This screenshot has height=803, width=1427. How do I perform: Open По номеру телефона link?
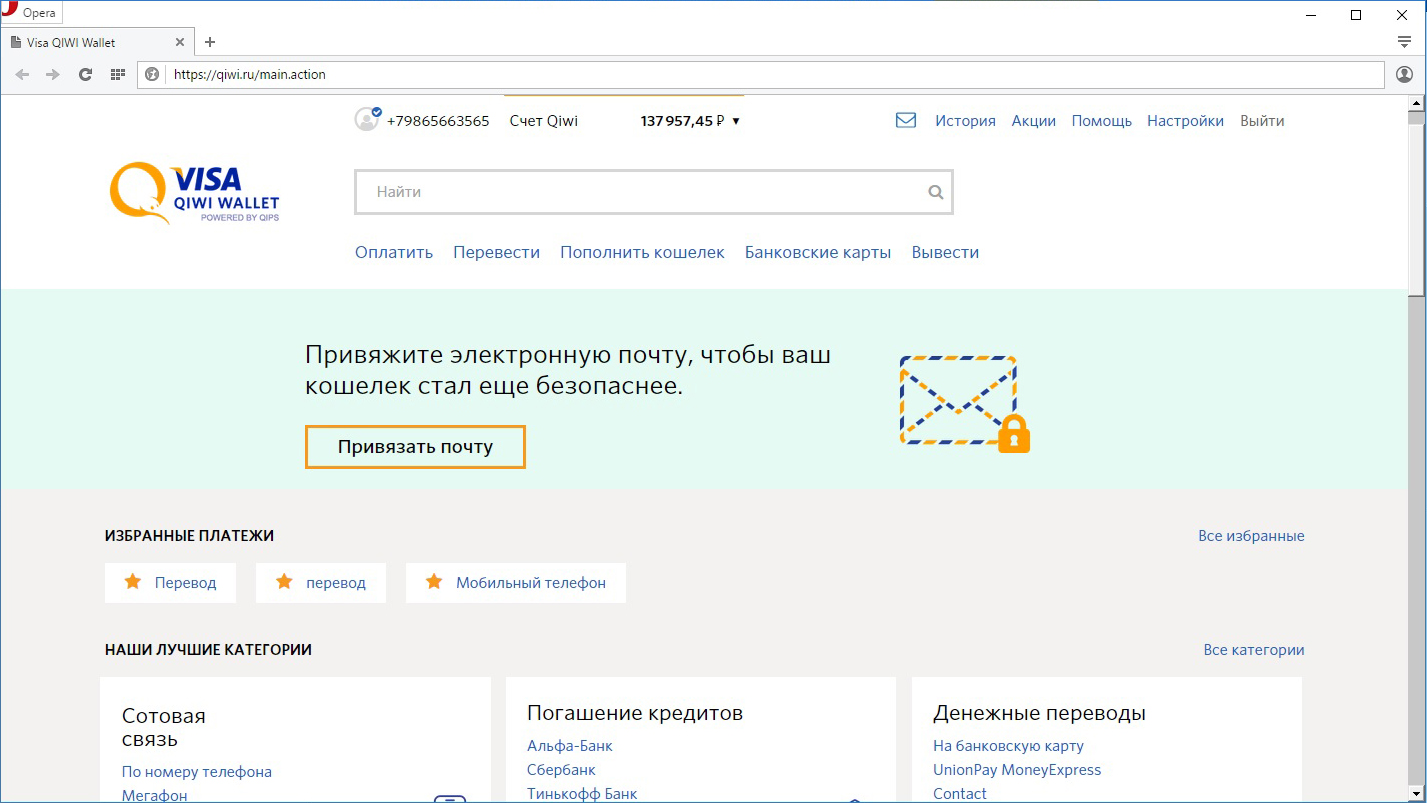pos(197,772)
